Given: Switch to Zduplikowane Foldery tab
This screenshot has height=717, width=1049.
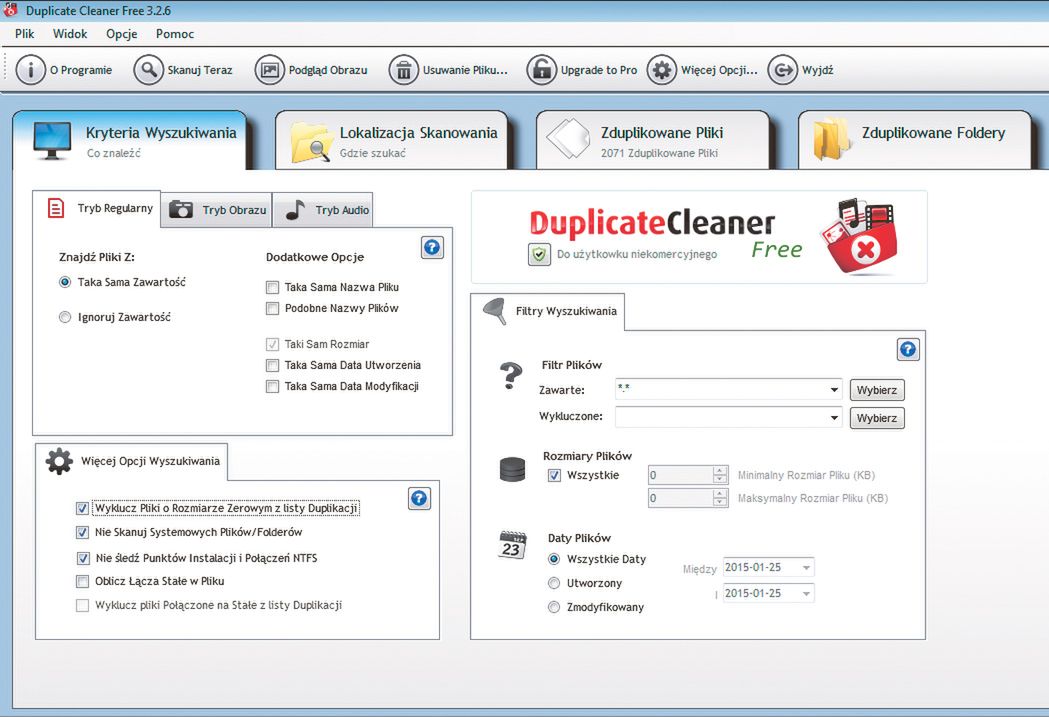Looking at the screenshot, I should pyautogui.click(x=916, y=140).
